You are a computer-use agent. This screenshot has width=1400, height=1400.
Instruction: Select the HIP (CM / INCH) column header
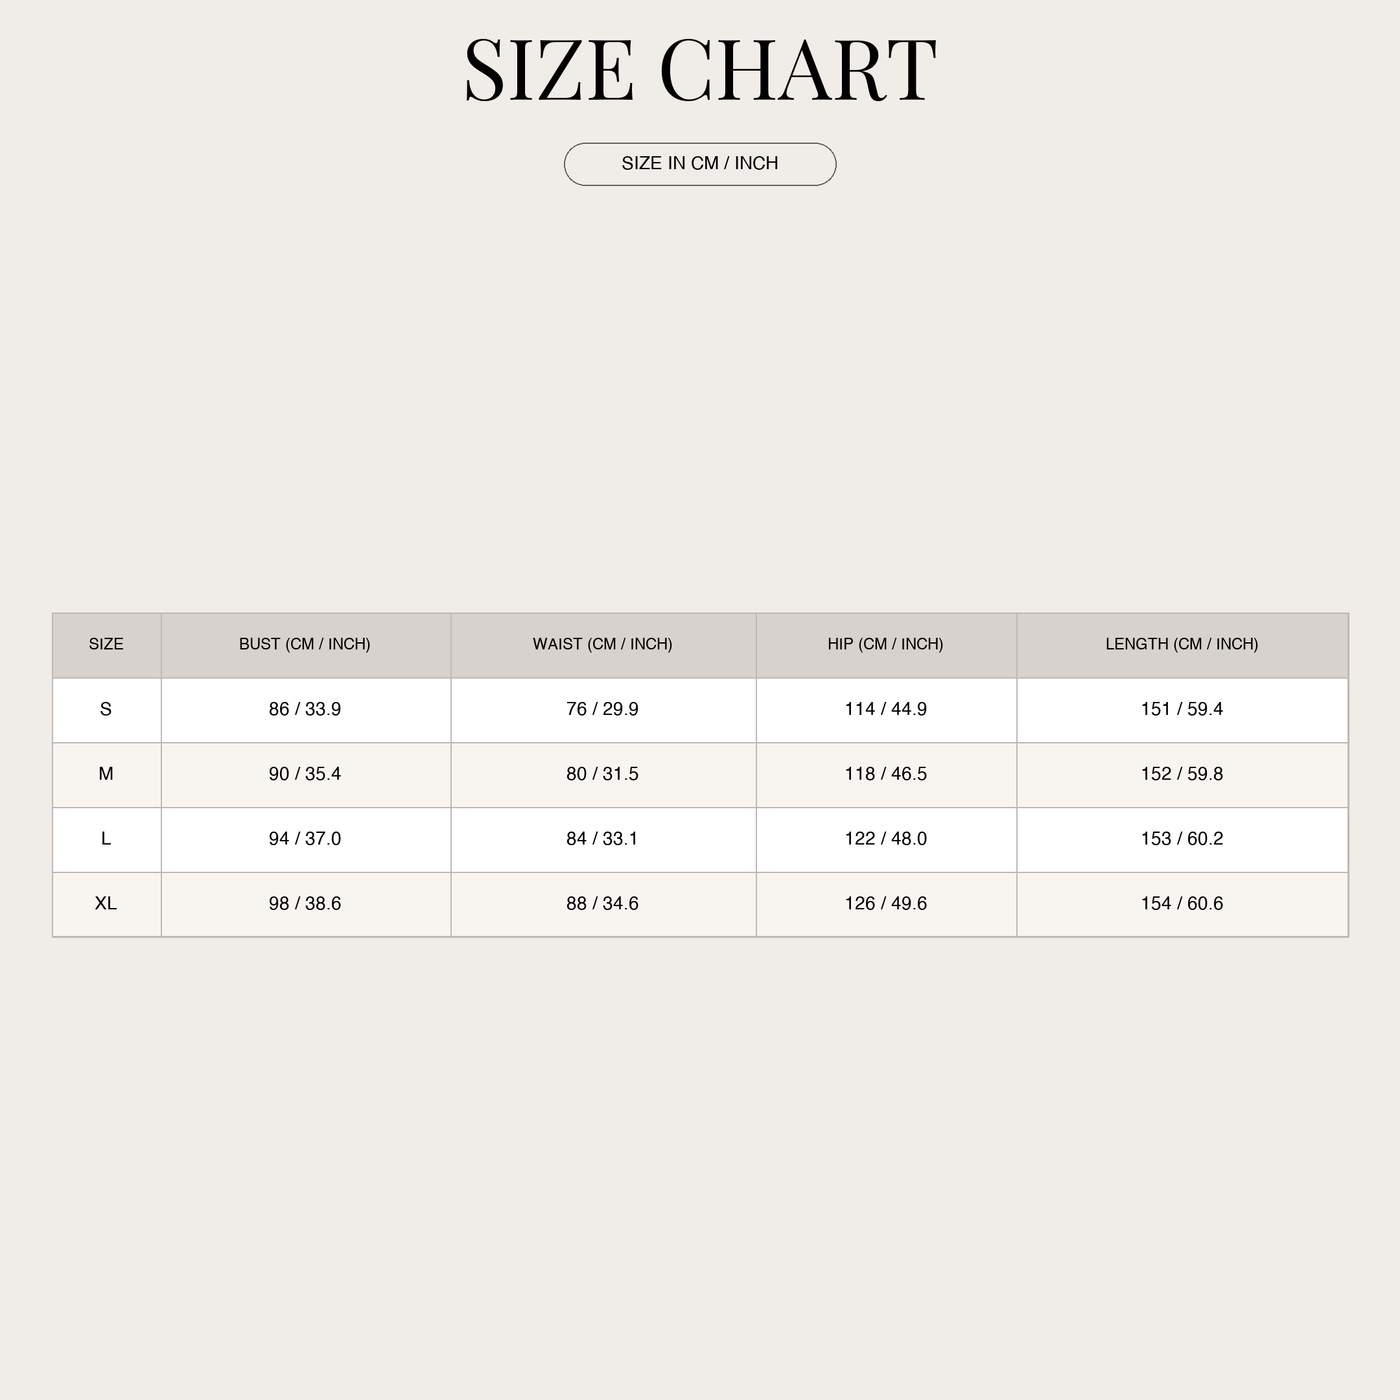pyautogui.click(x=886, y=644)
